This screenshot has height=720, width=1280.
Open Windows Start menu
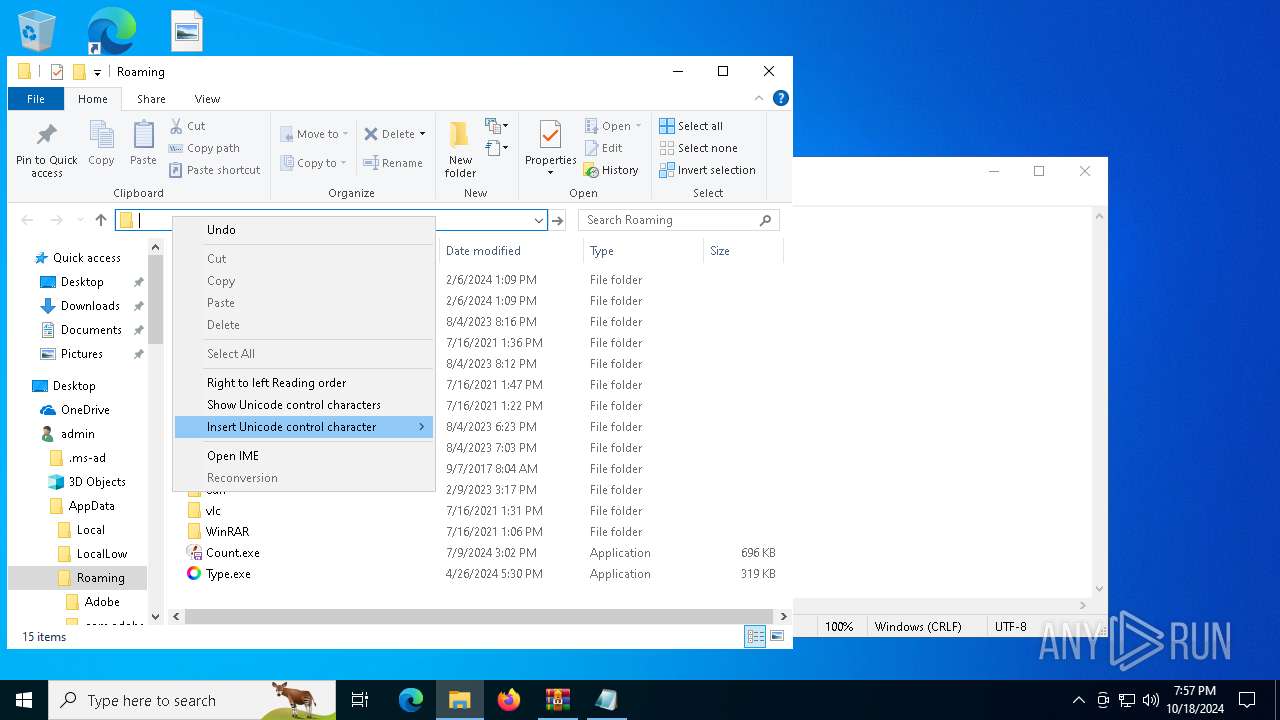24,700
